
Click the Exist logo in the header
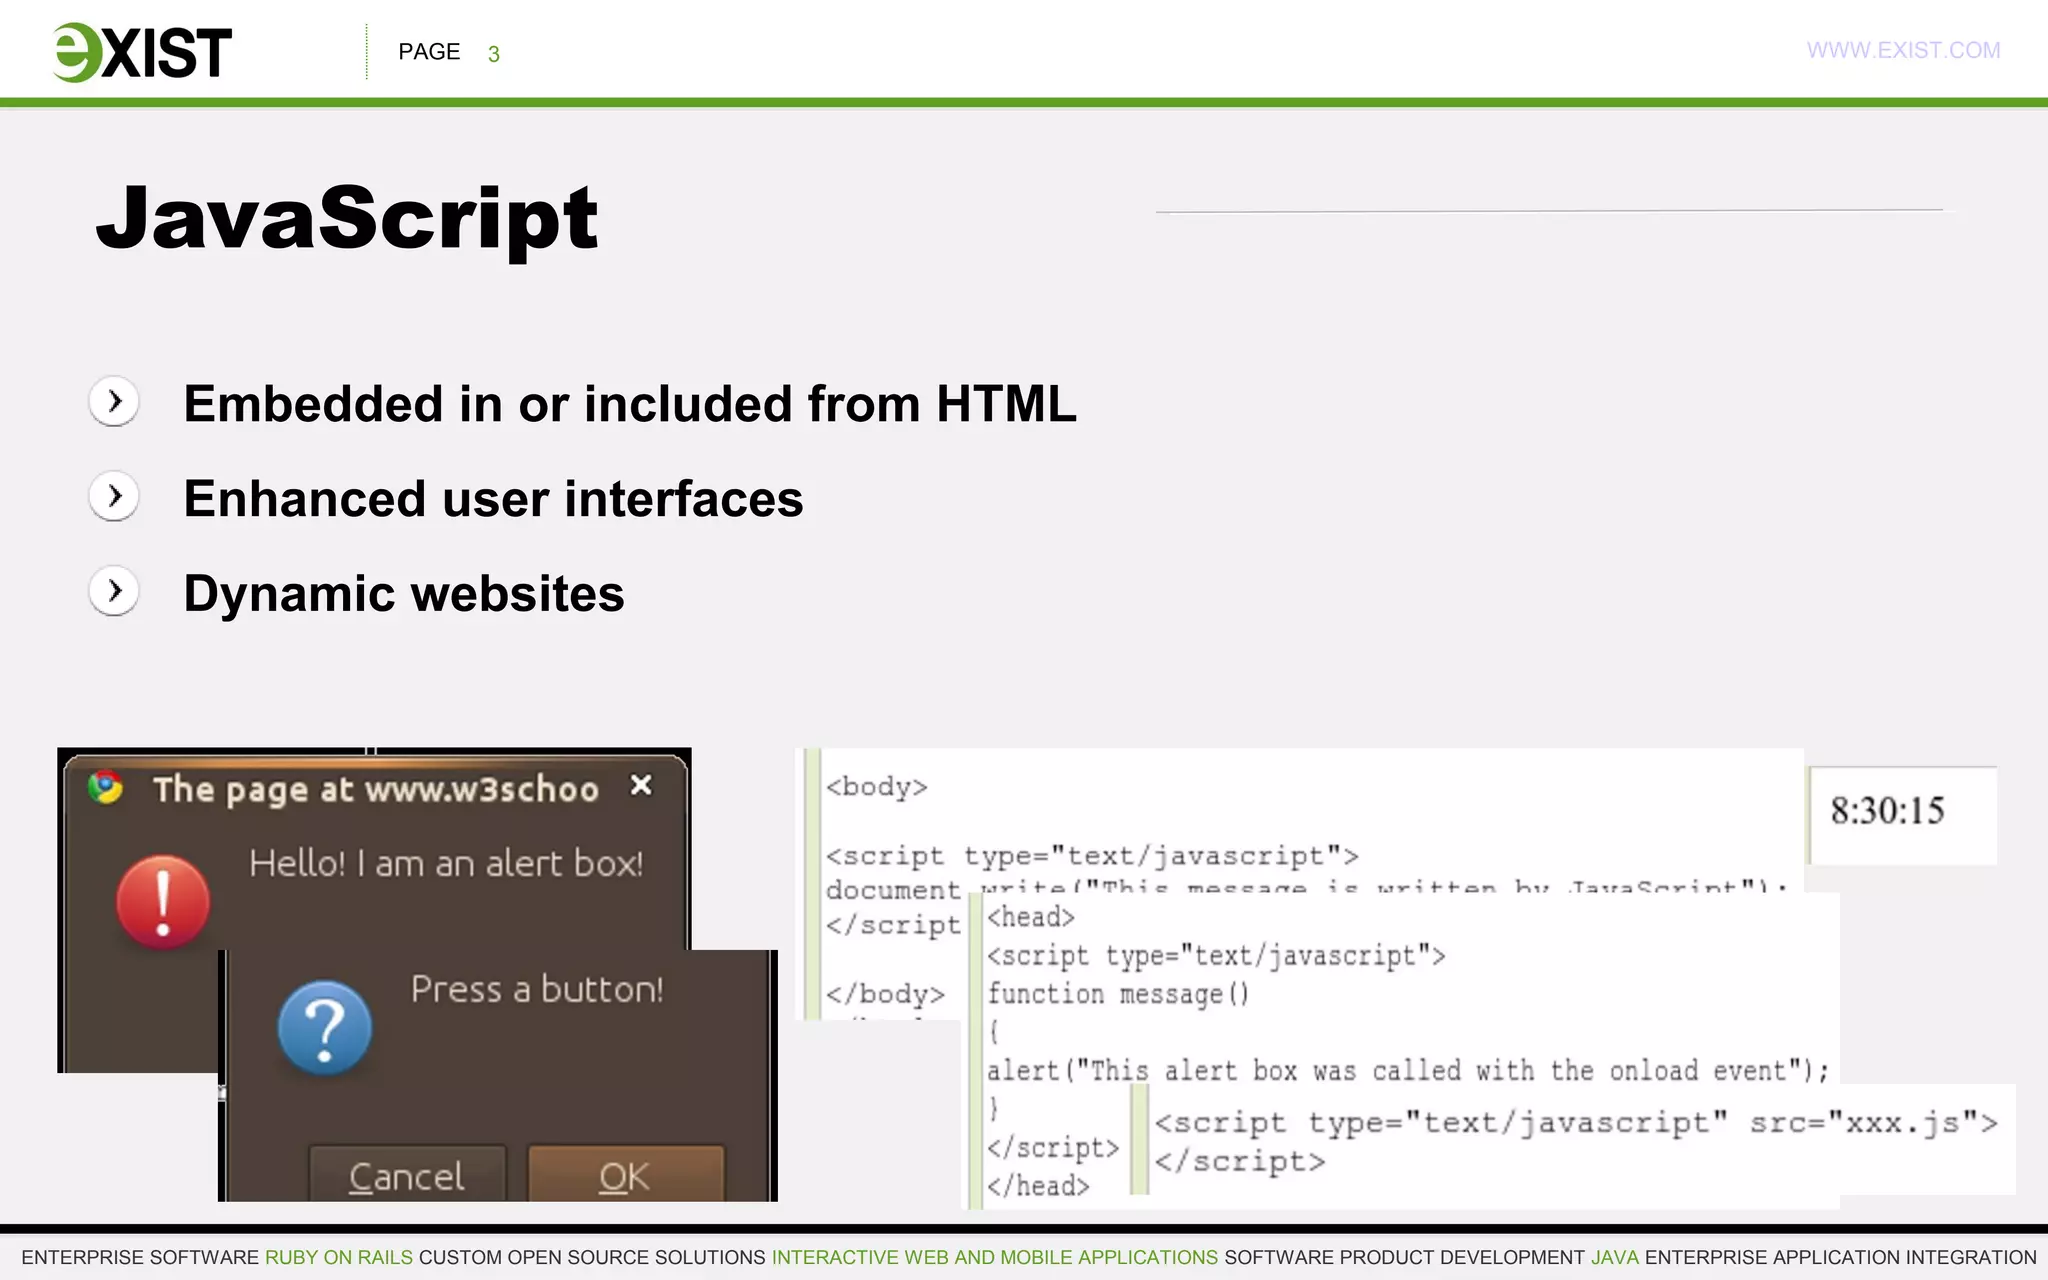(x=142, y=52)
